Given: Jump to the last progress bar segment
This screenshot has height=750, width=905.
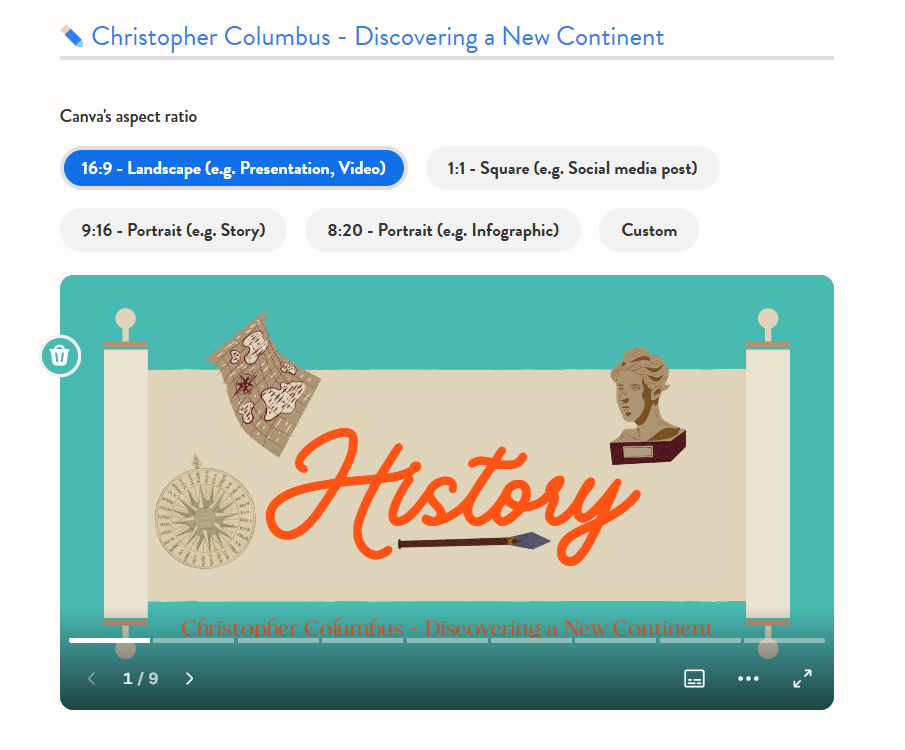Looking at the screenshot, I should (x=784, y=640).
